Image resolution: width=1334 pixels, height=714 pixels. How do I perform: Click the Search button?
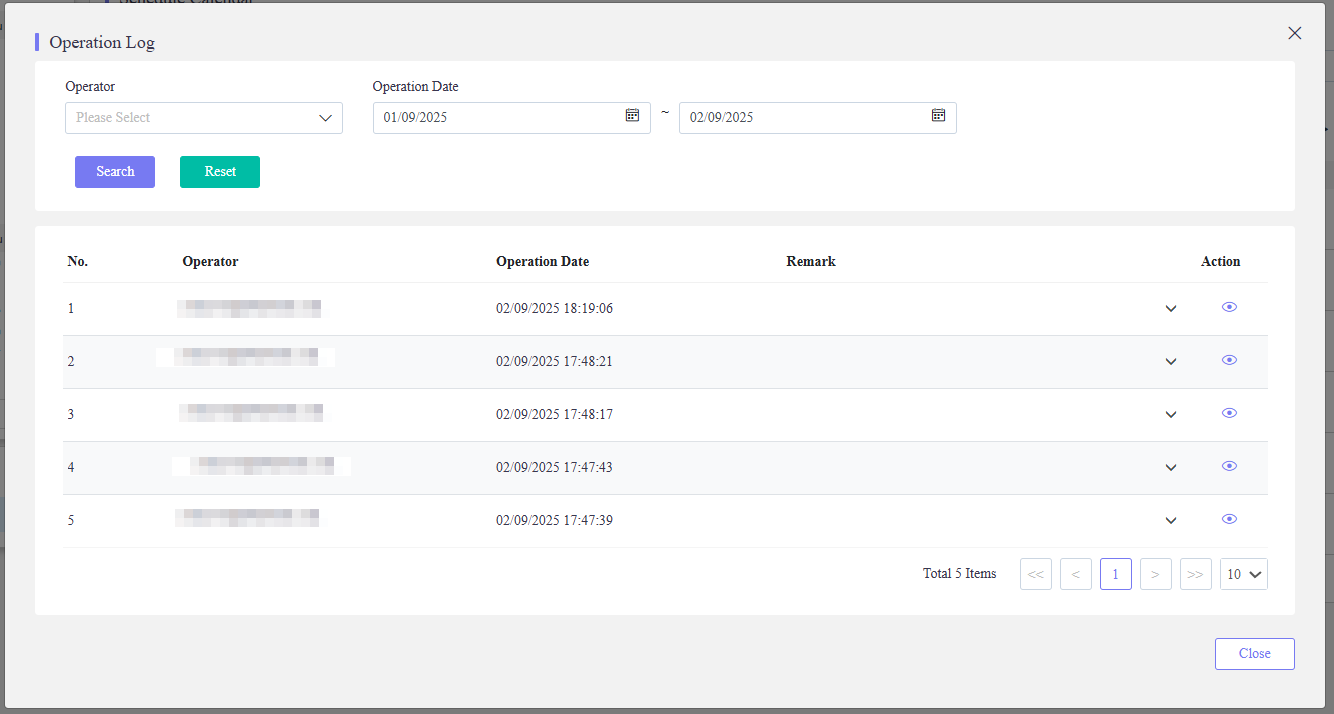pos(115,172)
